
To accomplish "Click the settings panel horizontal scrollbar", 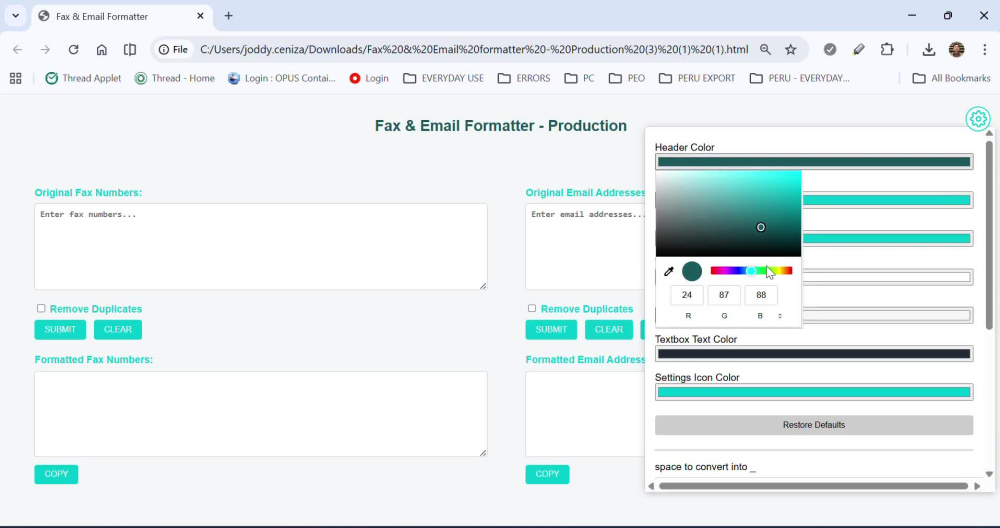I will [x=813, y=486].
